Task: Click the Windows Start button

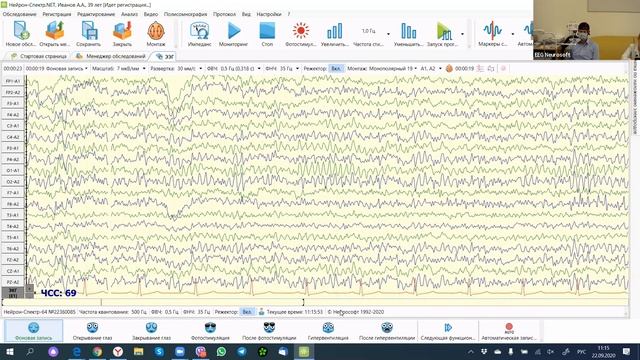Action: coord(9,352)
